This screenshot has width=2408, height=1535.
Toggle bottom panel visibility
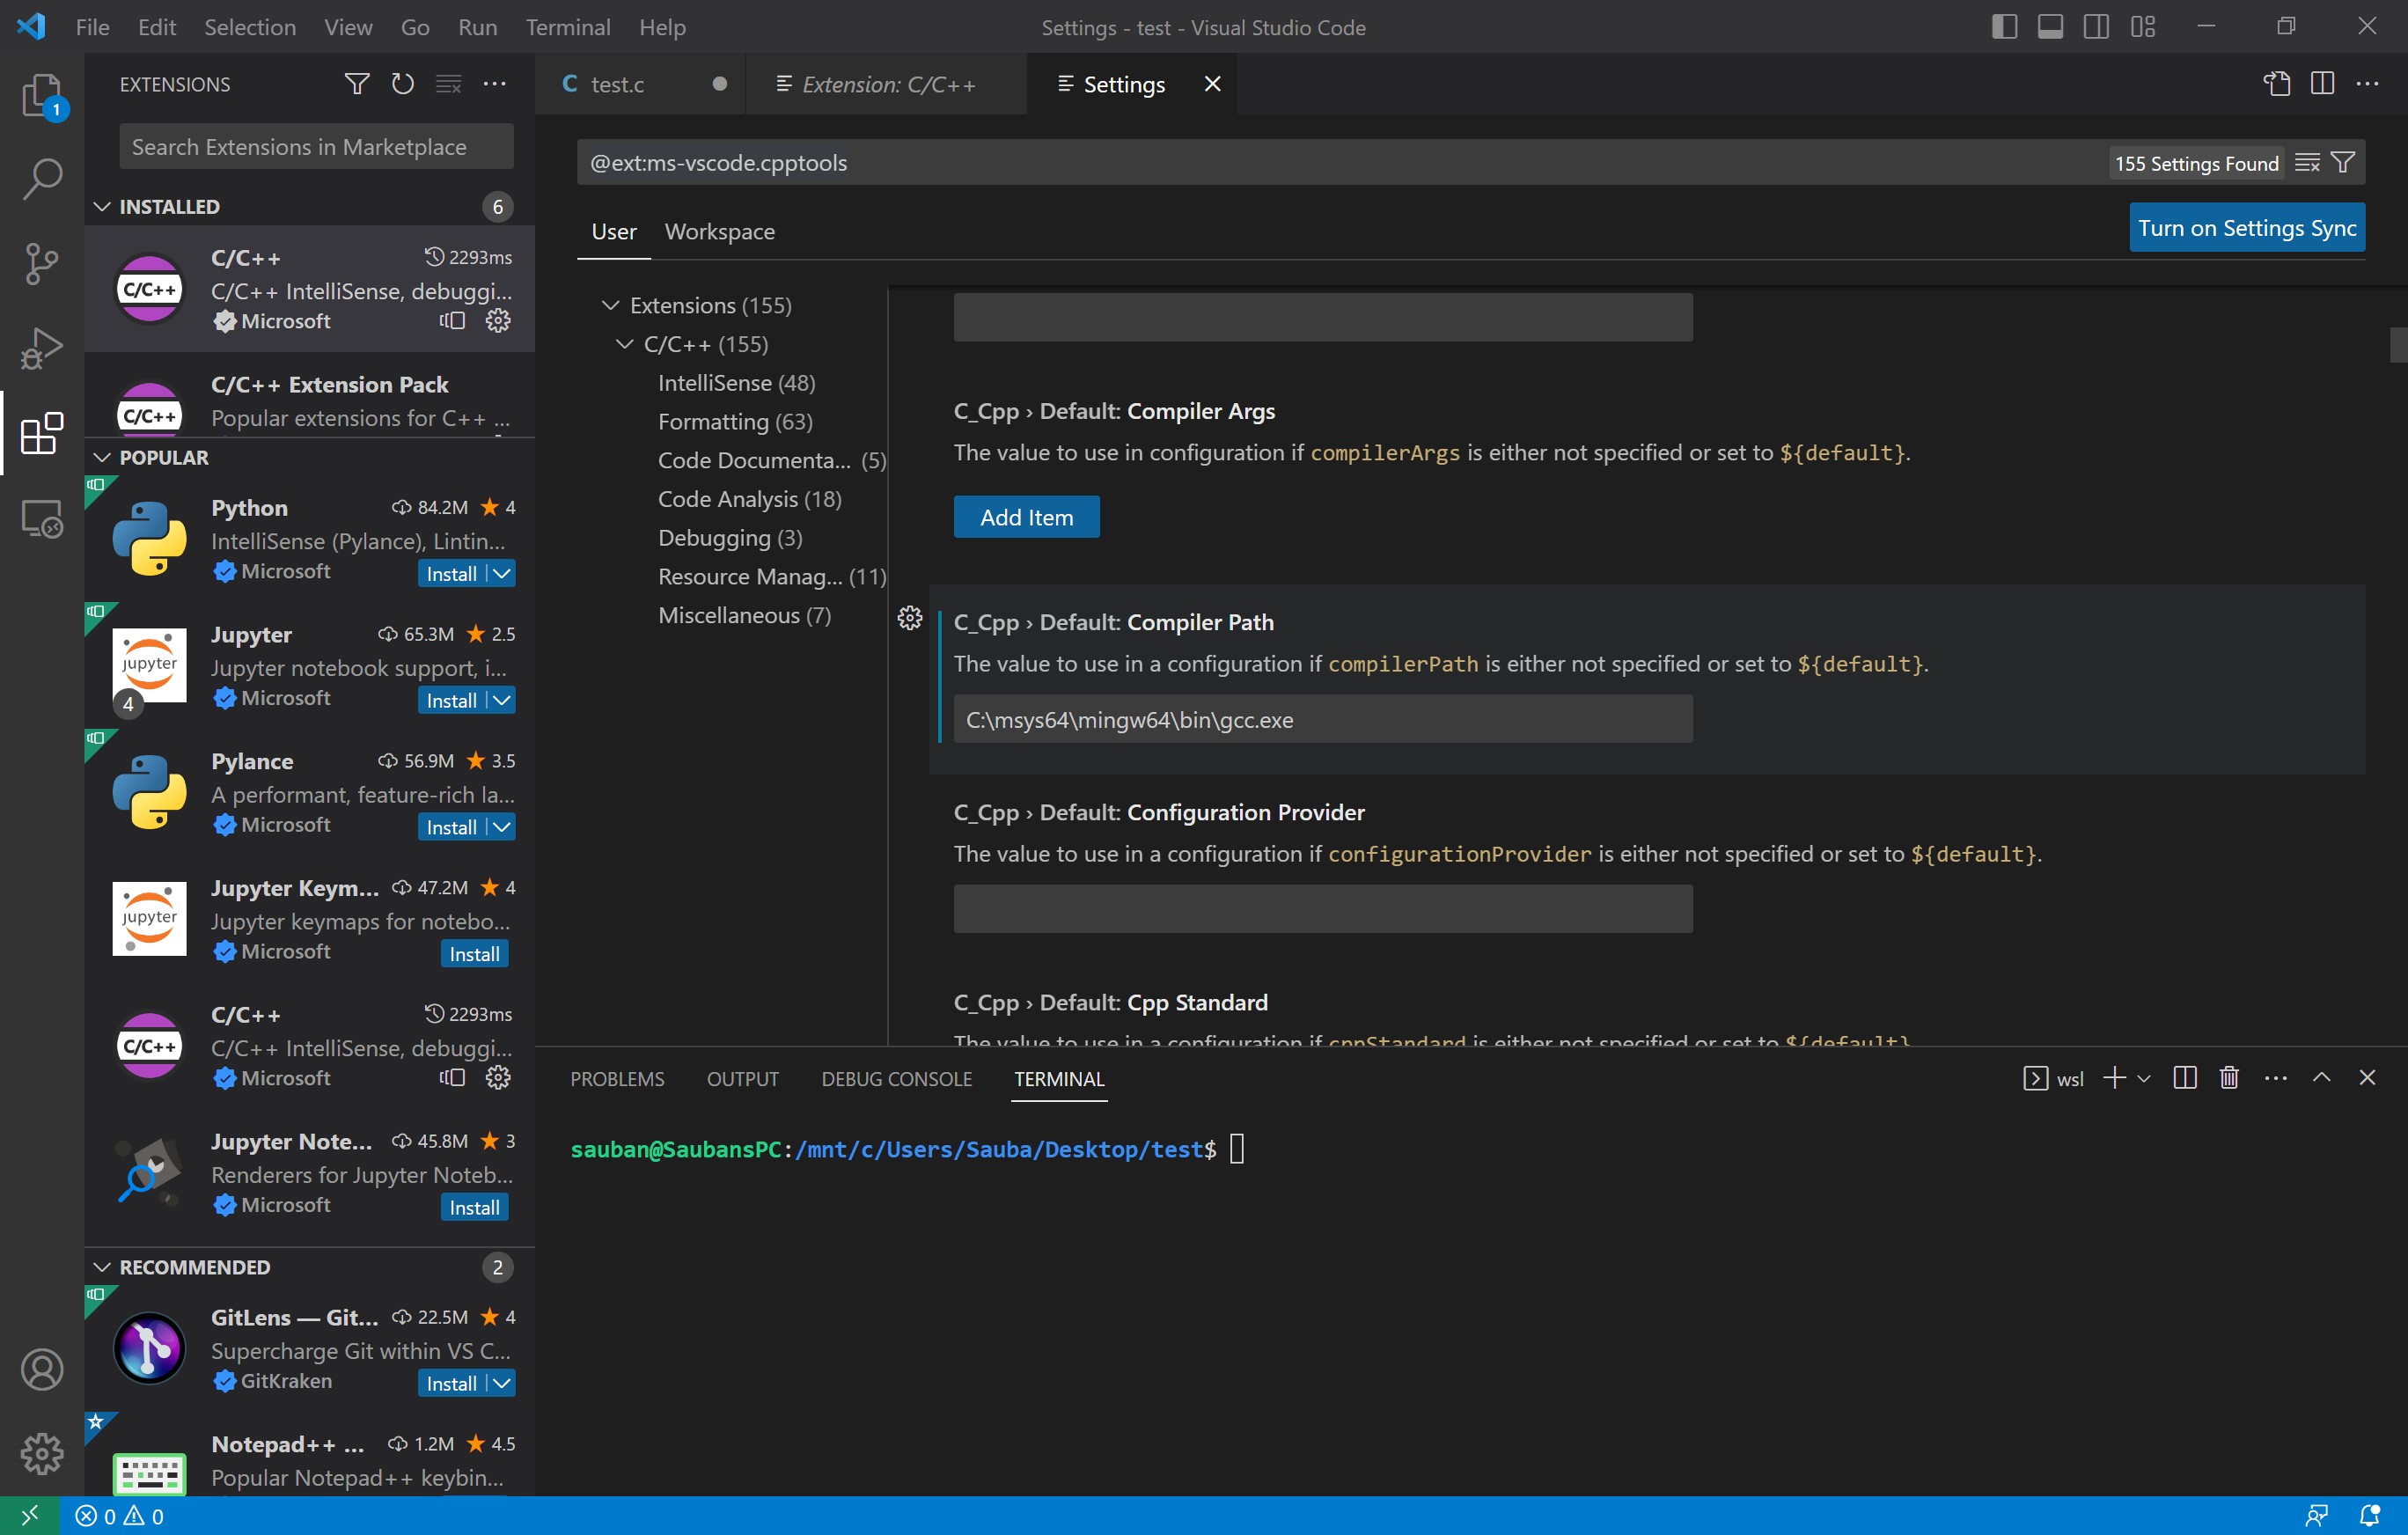pyautogui.click(x=2051, y=27)
